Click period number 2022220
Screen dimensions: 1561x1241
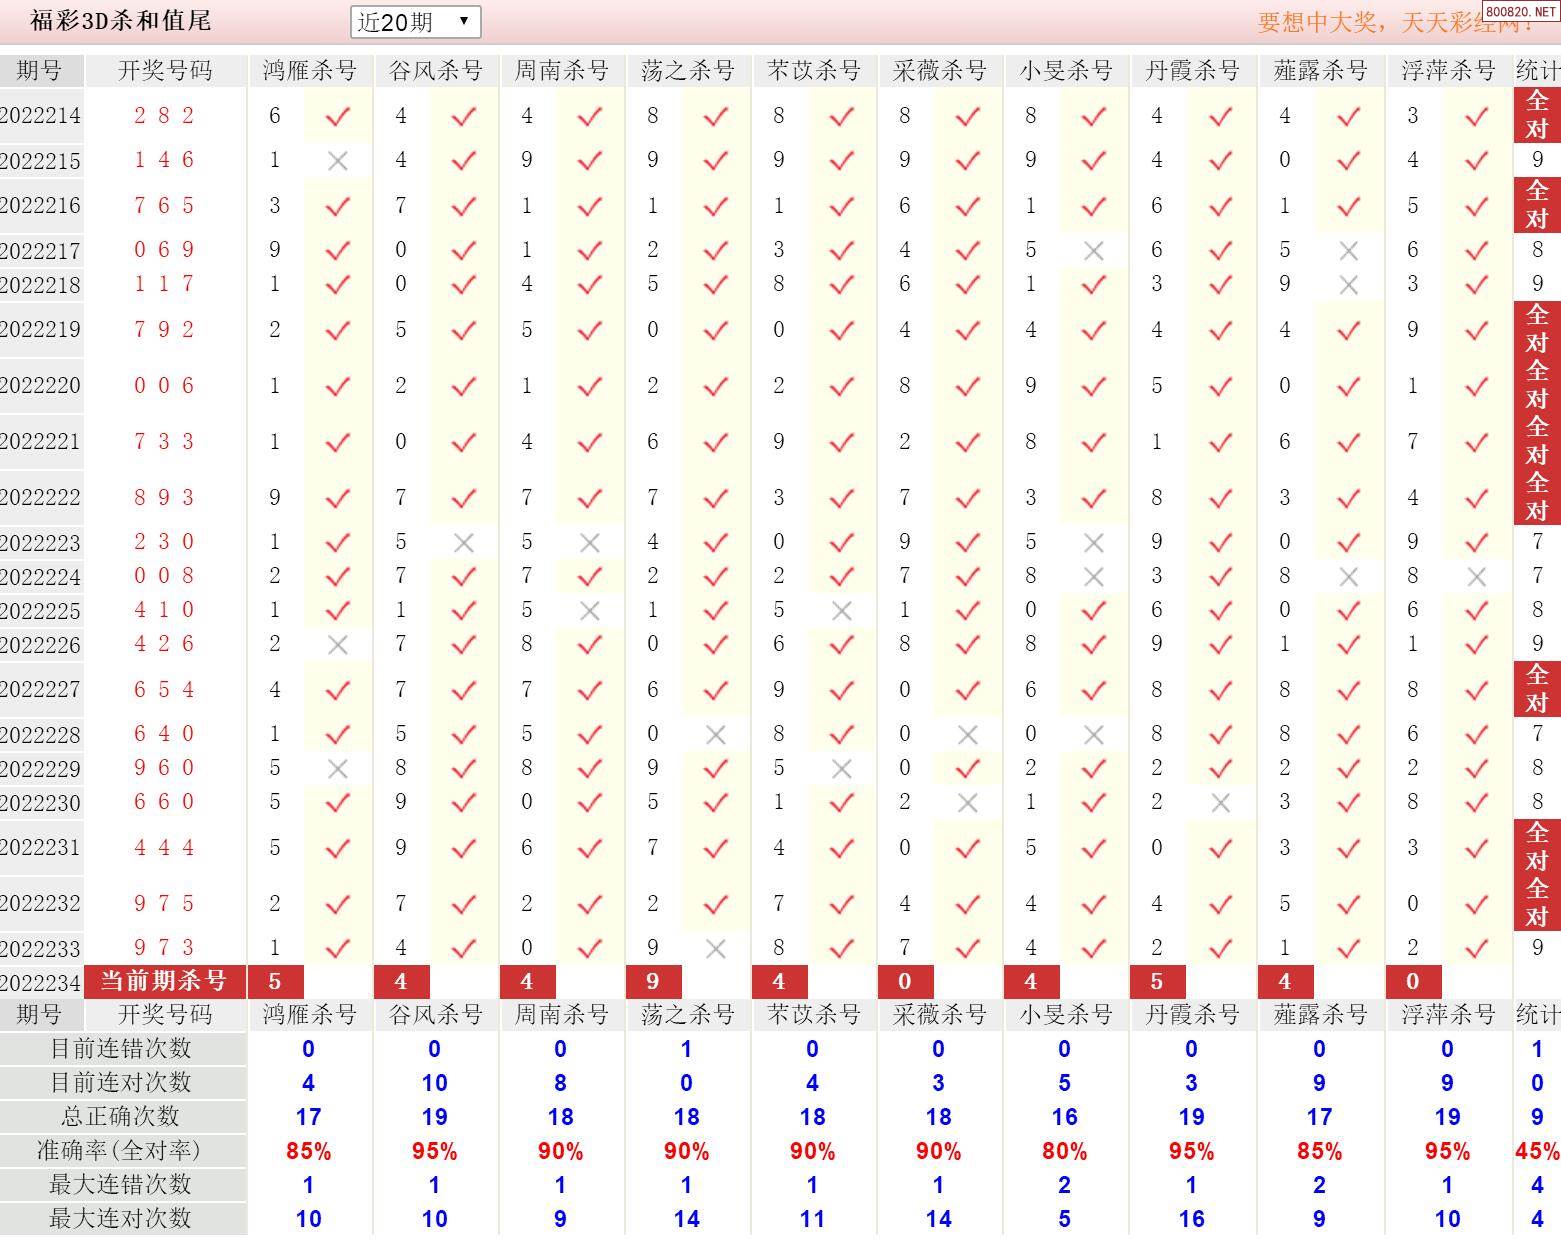tap(40, 386)
